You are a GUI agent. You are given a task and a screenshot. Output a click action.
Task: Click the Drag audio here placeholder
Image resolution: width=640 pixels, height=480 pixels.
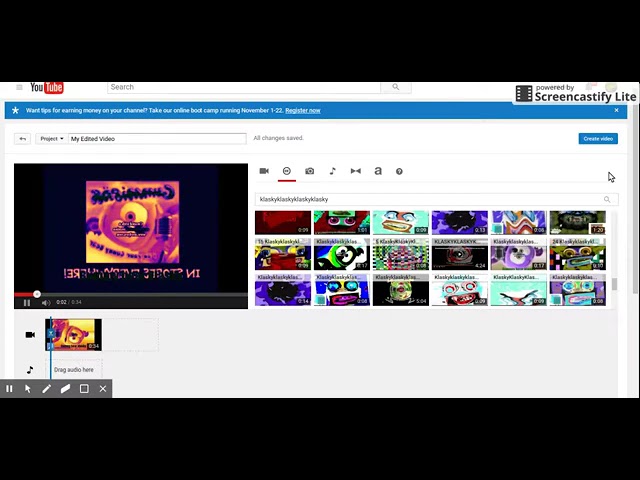point(74,369)
